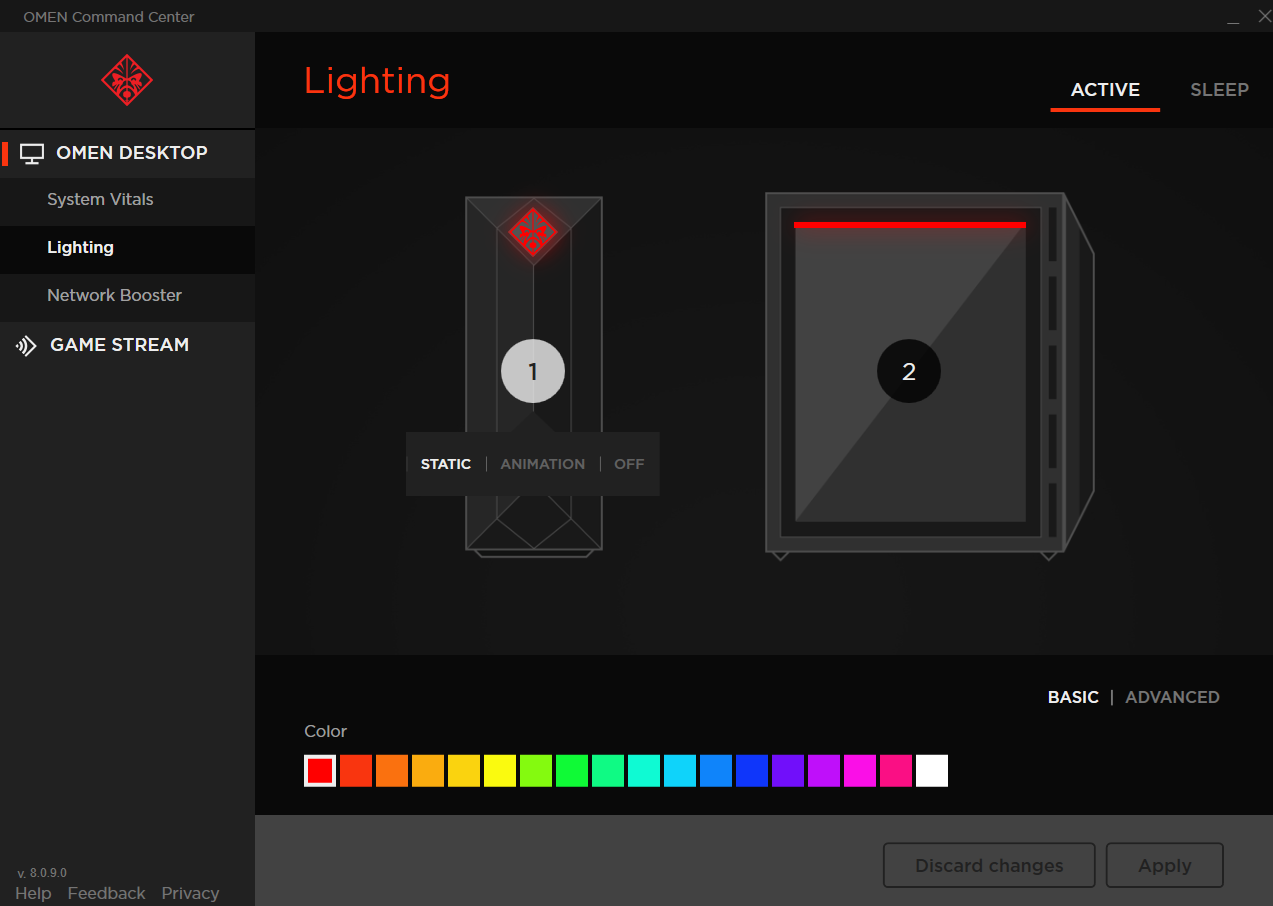
Task: Open Network Booster page
Action: click(x=127, y=296)
